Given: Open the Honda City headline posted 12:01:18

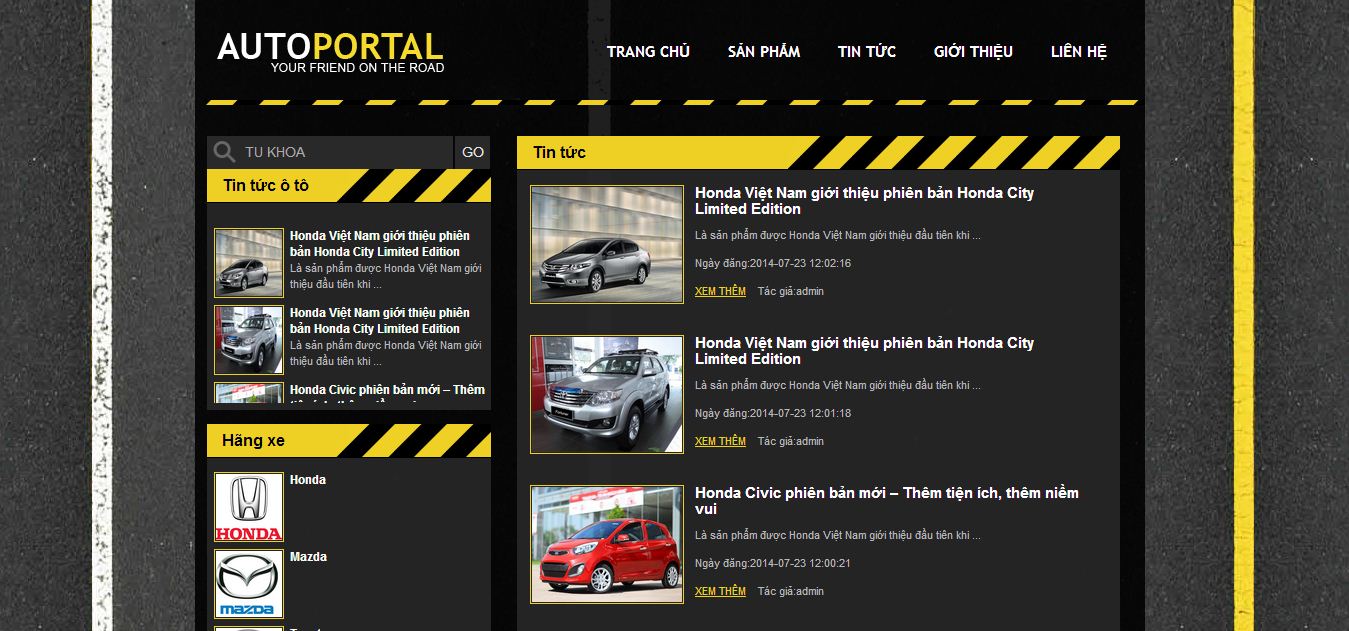Looking at the screenshot, I should 865,351.
